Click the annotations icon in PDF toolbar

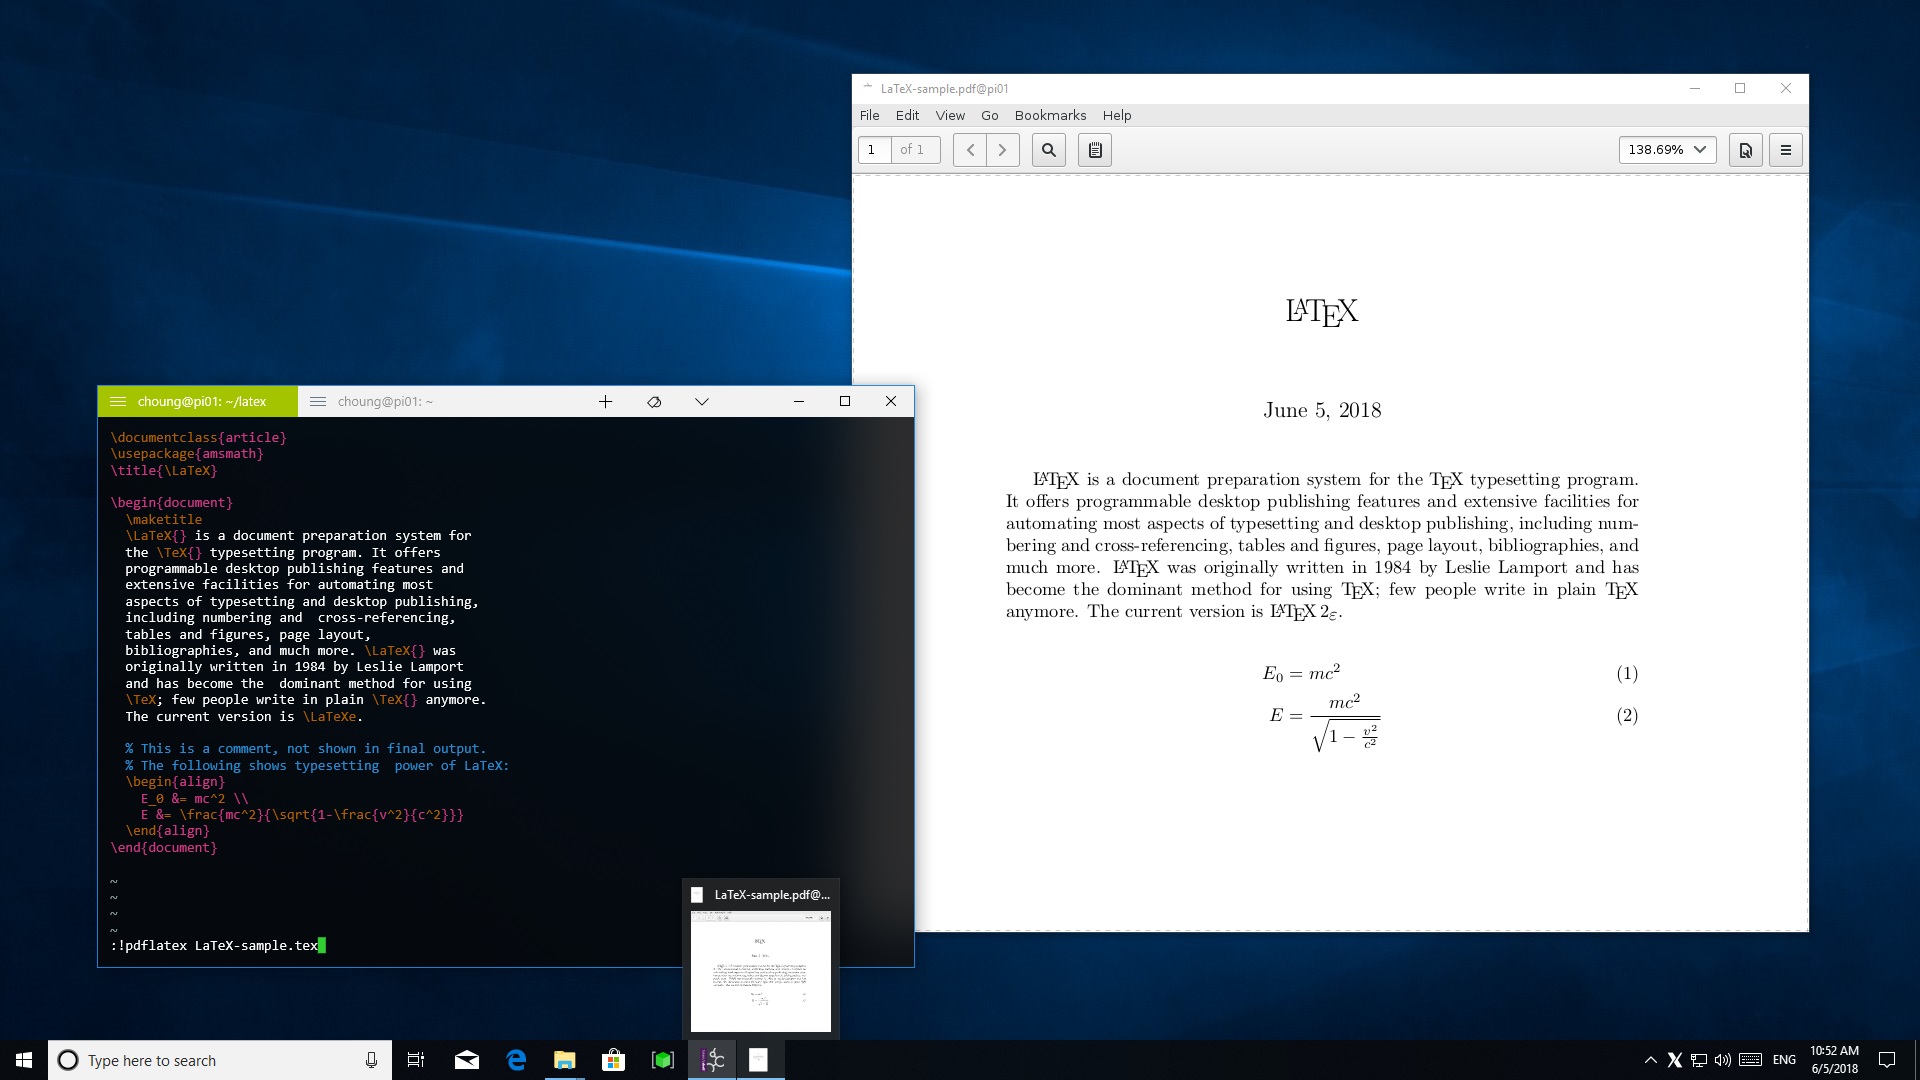(x=1093, y=150)
